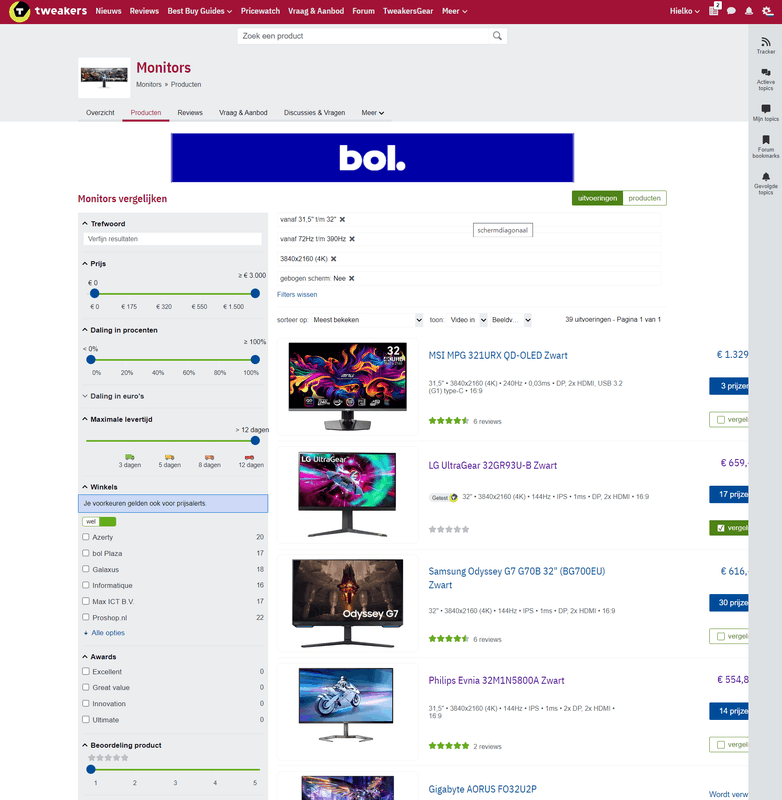Open Actieve topics in the sidebar

[x=766, y=79]
